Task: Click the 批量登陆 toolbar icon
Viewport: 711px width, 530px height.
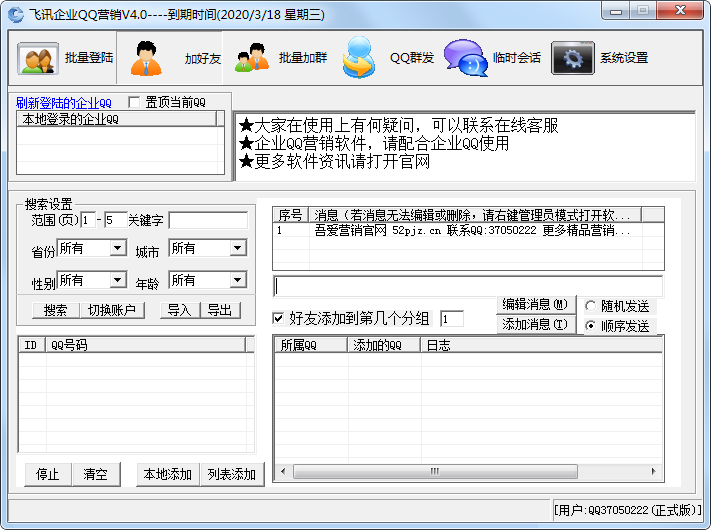Action: pyautogui.click(x=39, y=58)
